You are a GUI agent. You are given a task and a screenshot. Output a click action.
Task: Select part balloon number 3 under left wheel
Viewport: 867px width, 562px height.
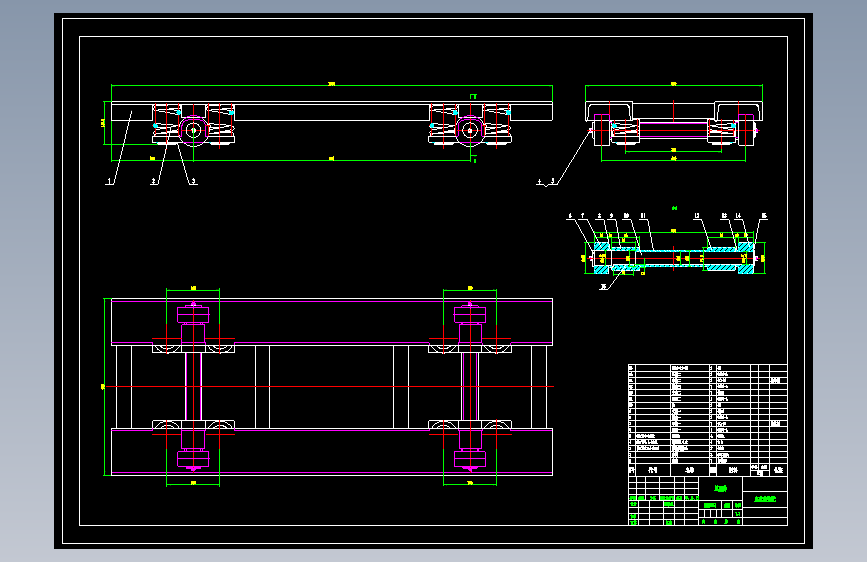click(x=194, y=181)
